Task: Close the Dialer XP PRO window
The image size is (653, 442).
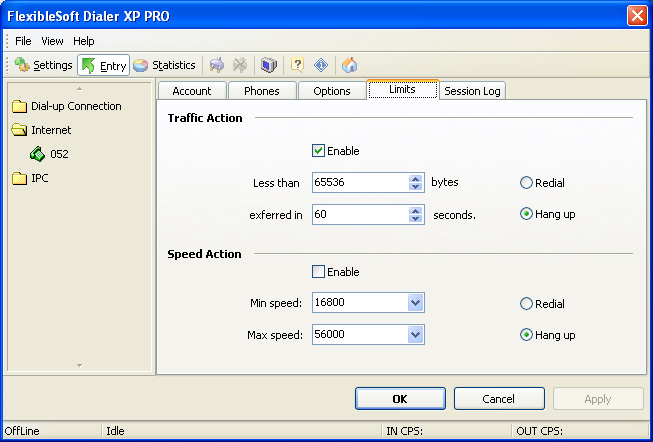Action: [x=637, y=16]
